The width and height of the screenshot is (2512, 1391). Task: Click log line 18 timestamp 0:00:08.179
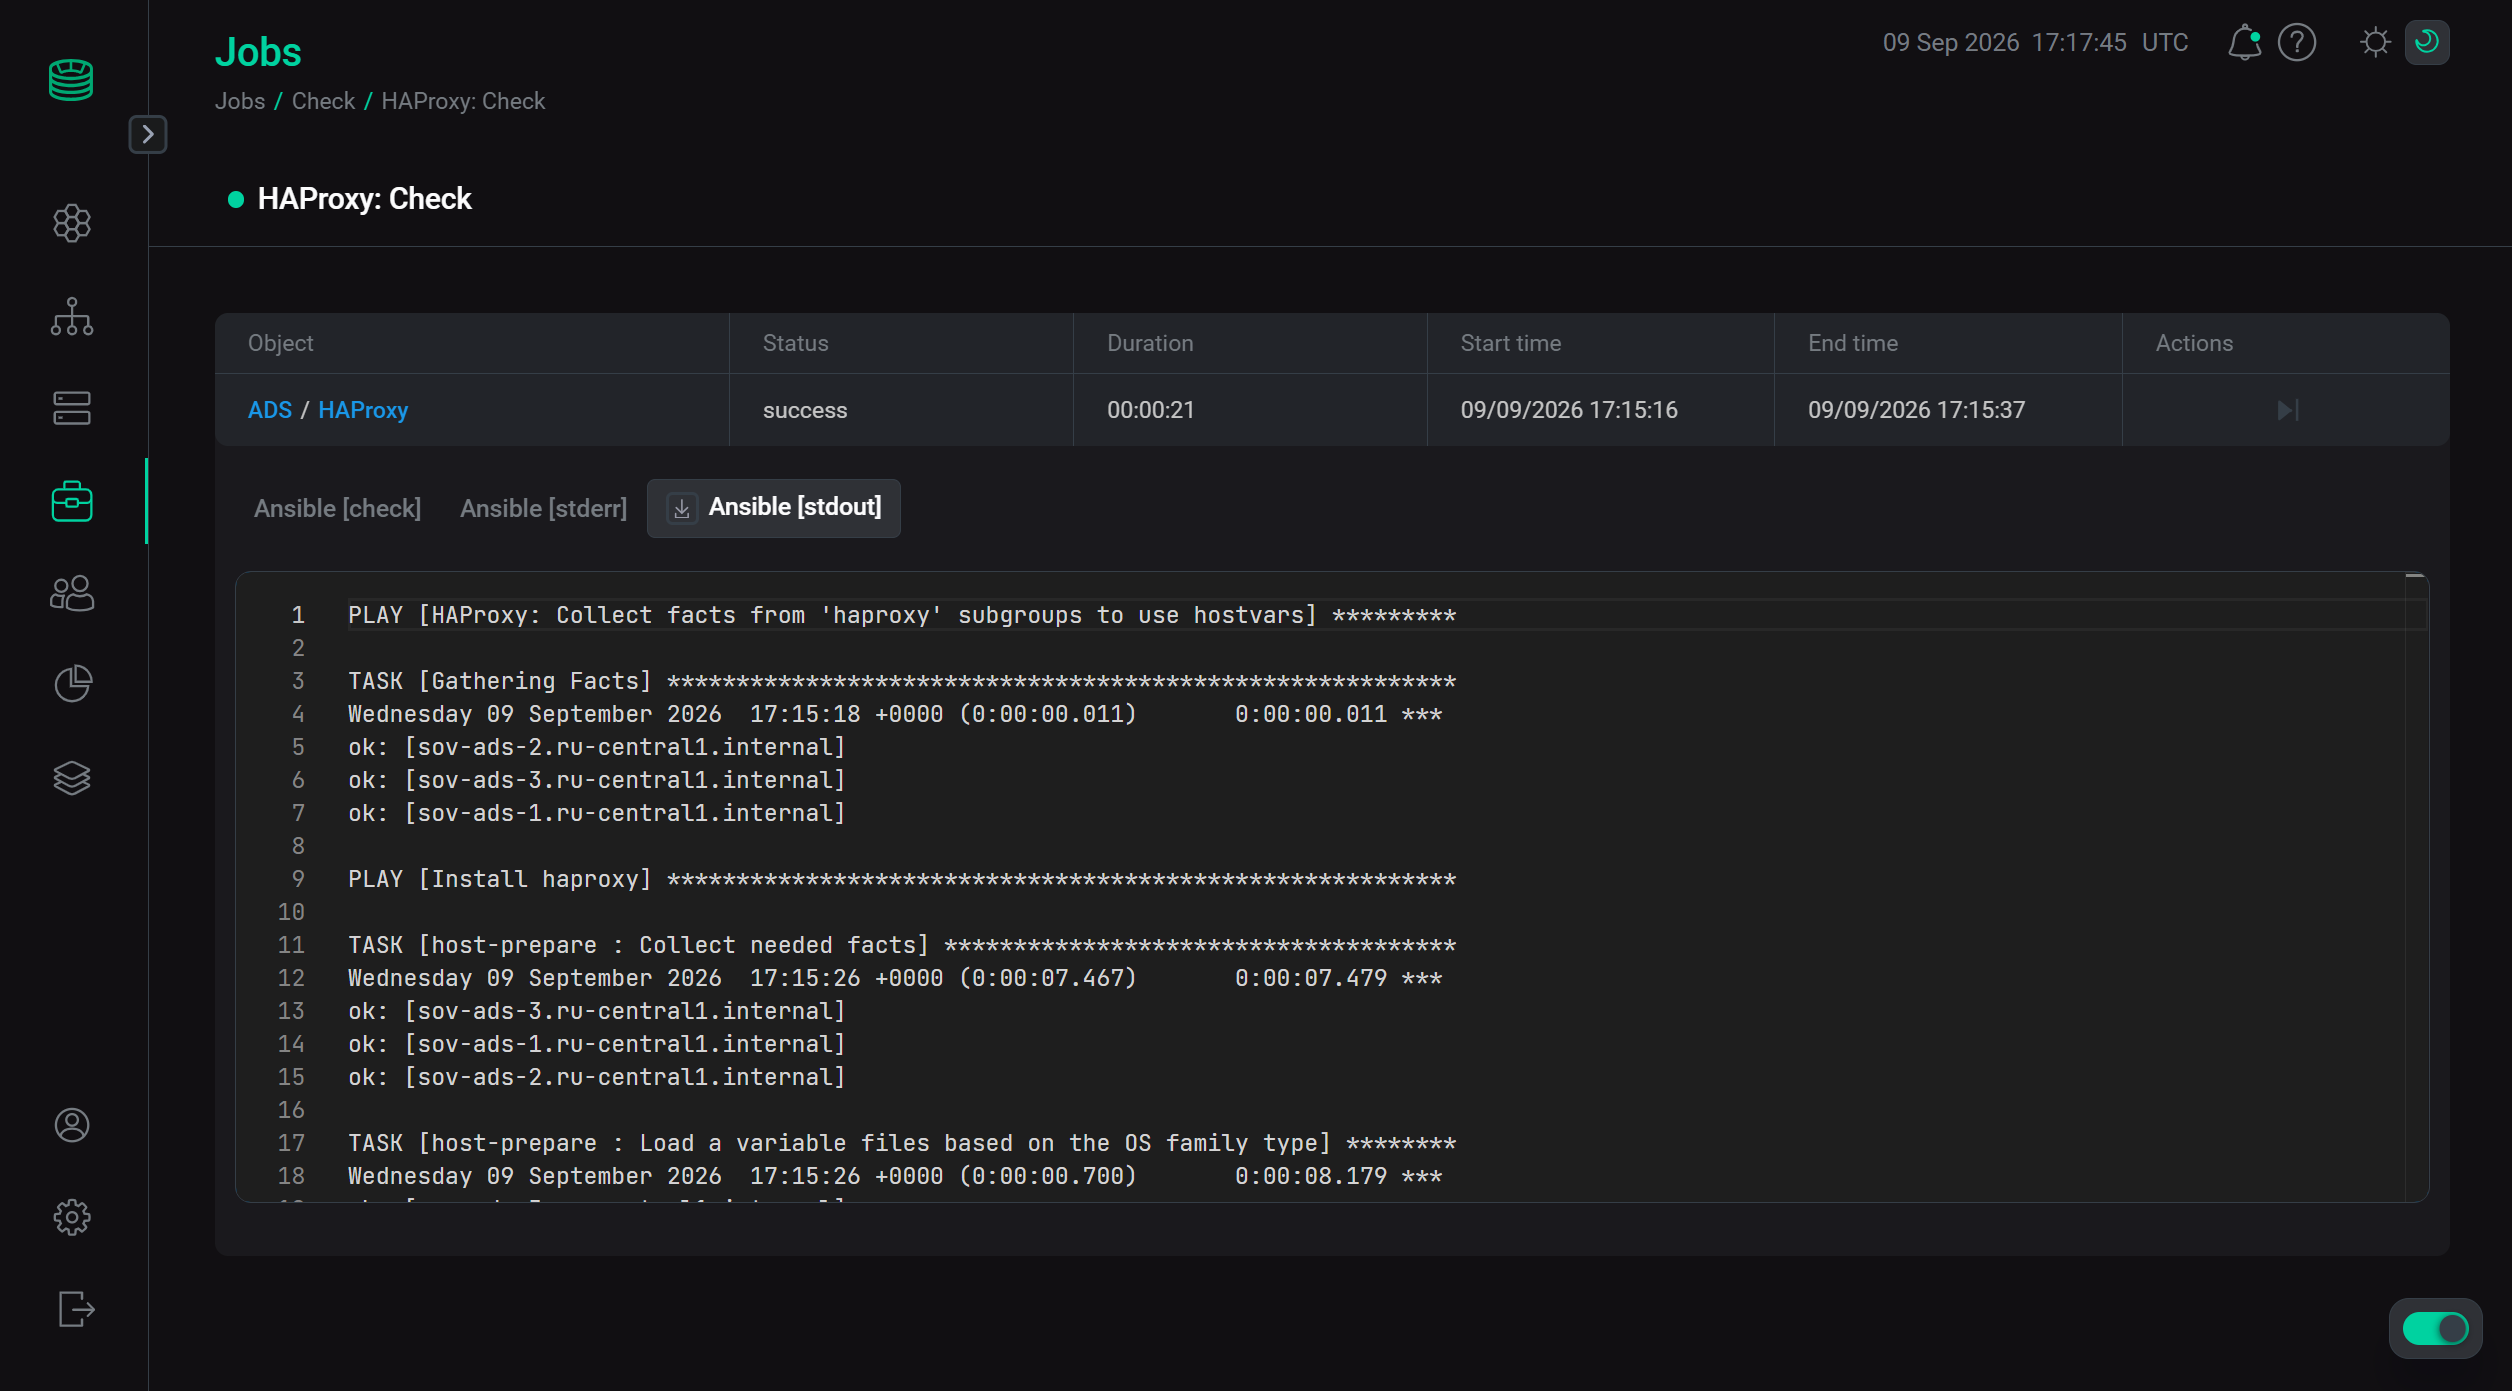click(x=1311, y=1176)
